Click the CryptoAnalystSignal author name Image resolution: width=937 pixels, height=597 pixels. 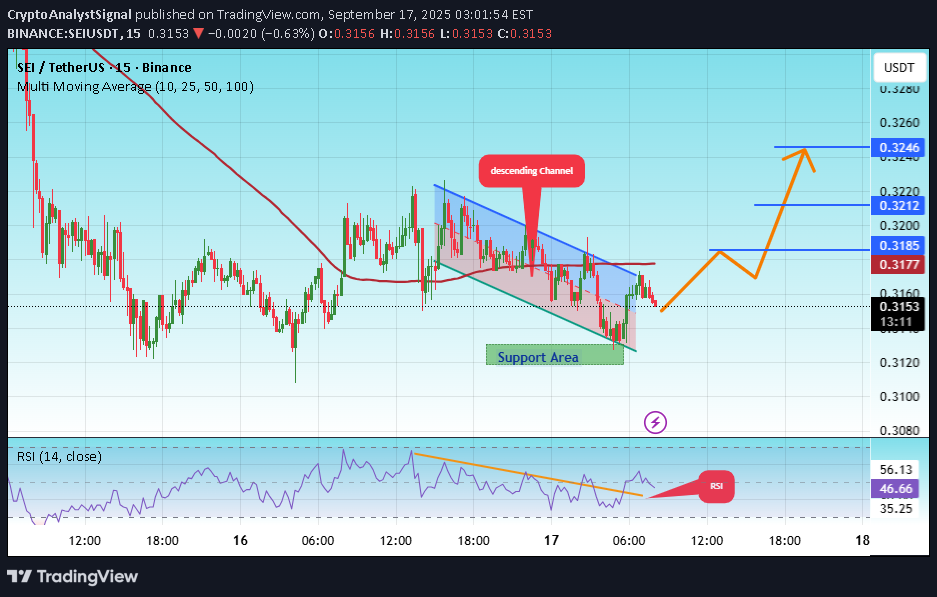coord(69,14)
